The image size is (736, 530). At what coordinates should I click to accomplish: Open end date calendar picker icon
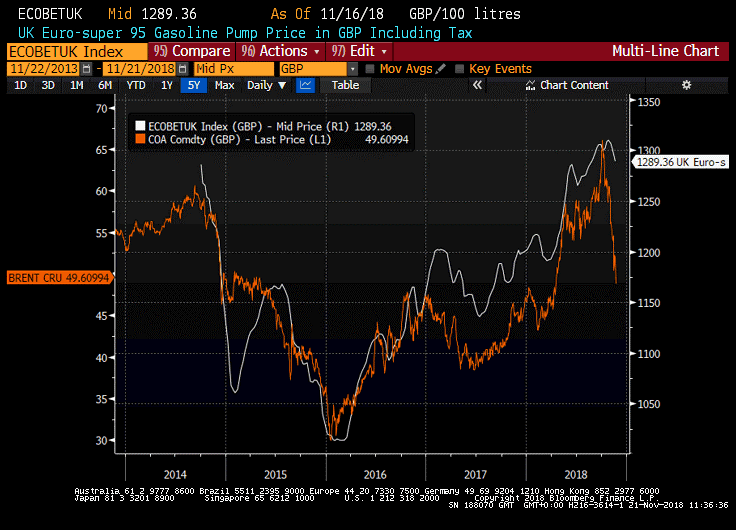(183, 69)
